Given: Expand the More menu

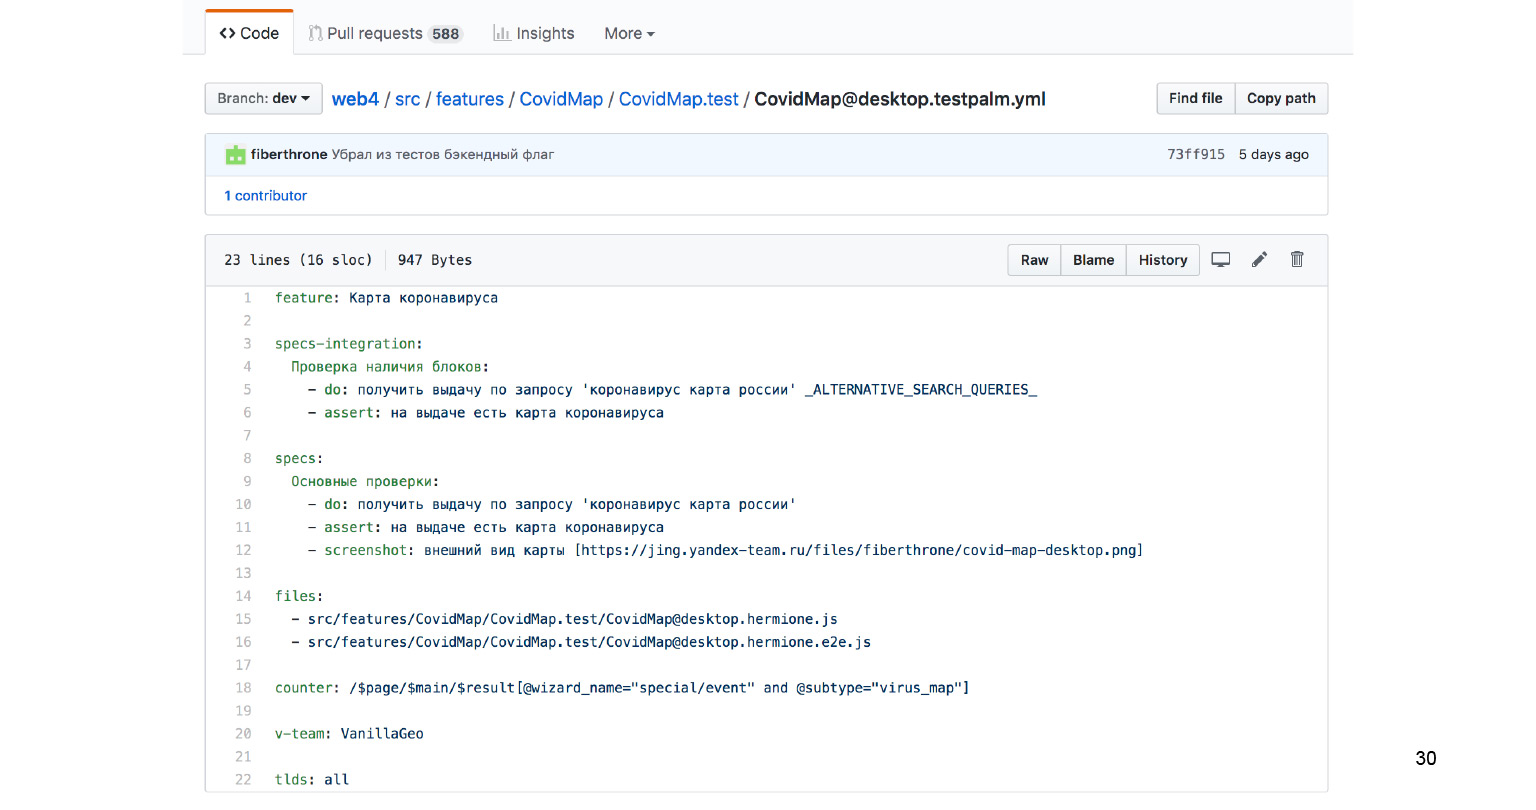Looking at the screenshot, I should tap(629, 33).
